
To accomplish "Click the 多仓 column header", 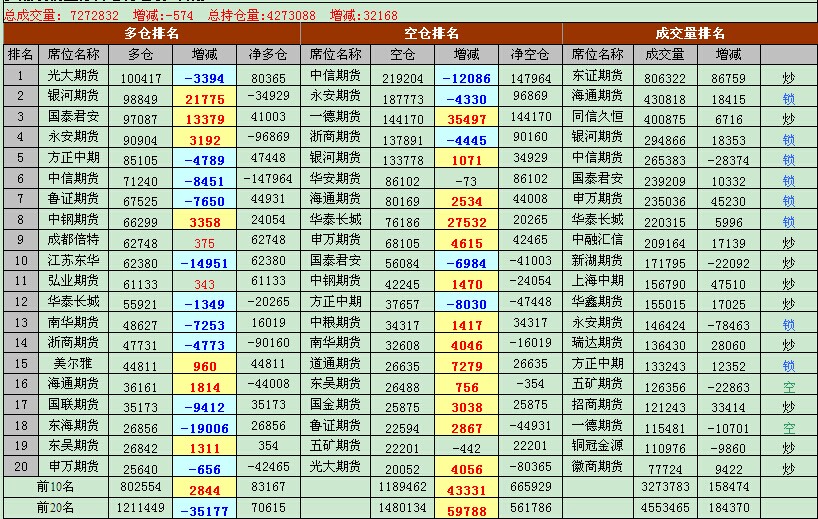I will (x=140, y=54).
